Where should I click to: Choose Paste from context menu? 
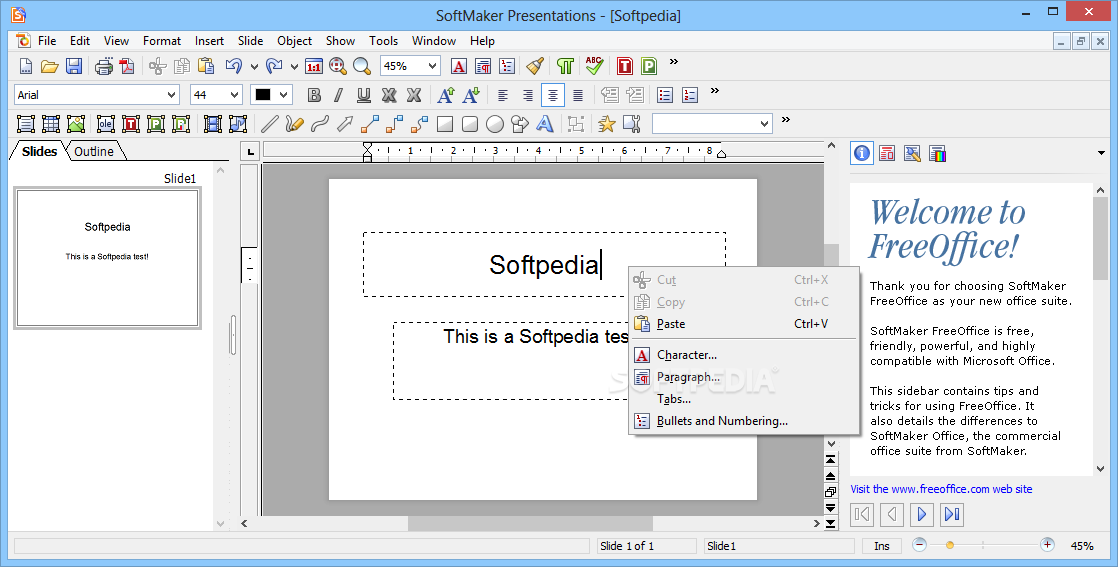pyautogui.click(x=744, y=324)
